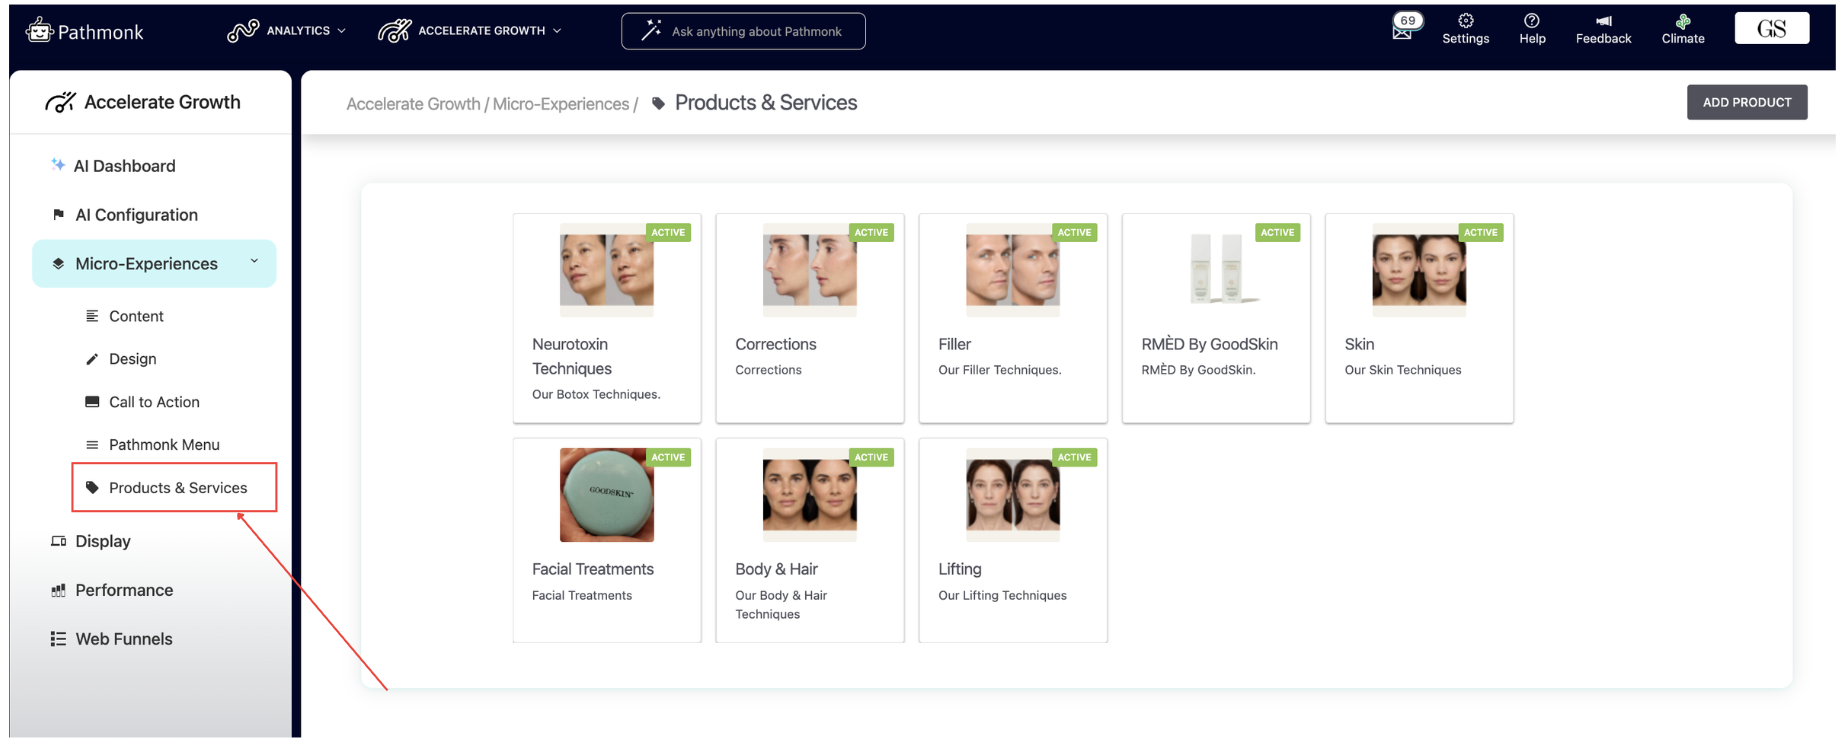The width and height of the screenshot is (1838, 750).
Task: Click the "Our Filler Techniques." description
Action: (1000, 370)
